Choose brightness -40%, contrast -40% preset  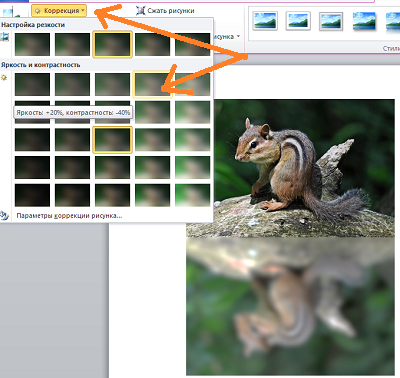click(x=32, y=84)
